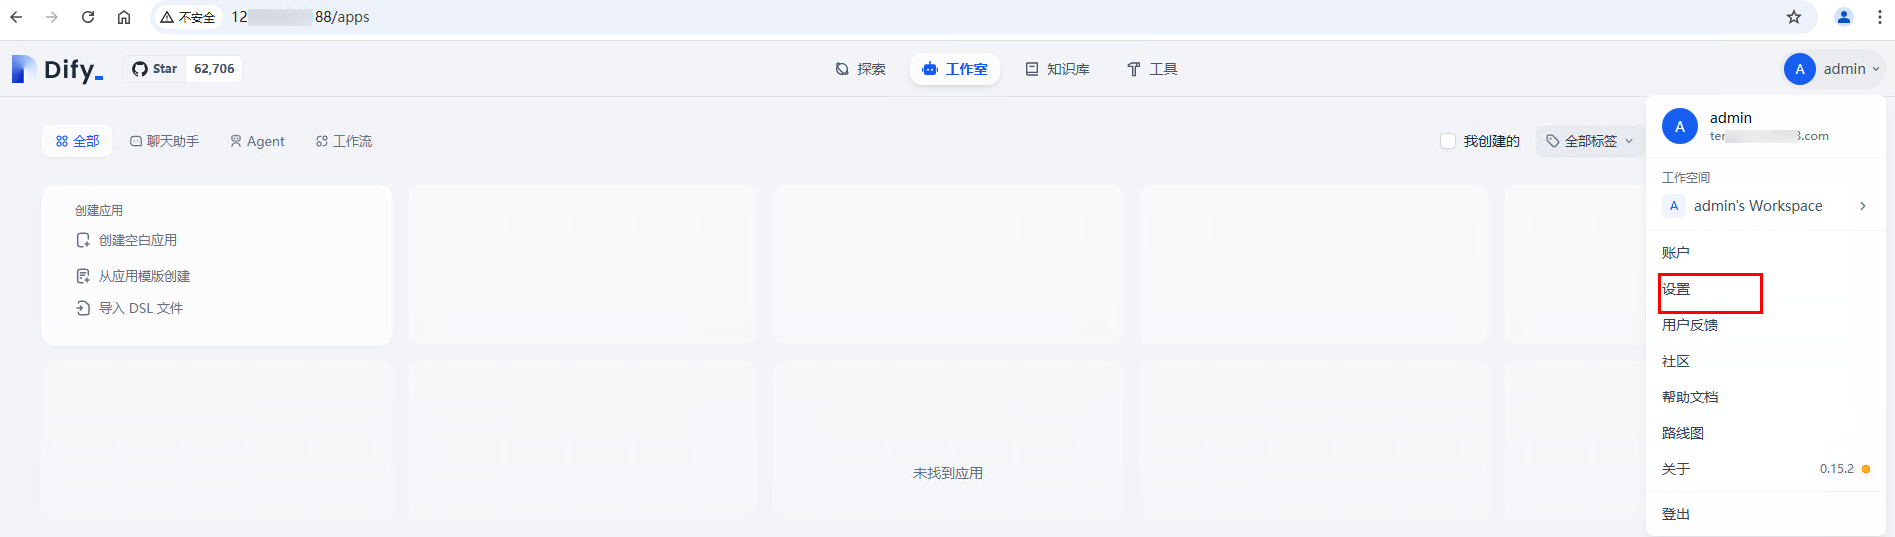Expand admin's Workspace submenu
1895x537 pixels.
(x=1765, y=206)
